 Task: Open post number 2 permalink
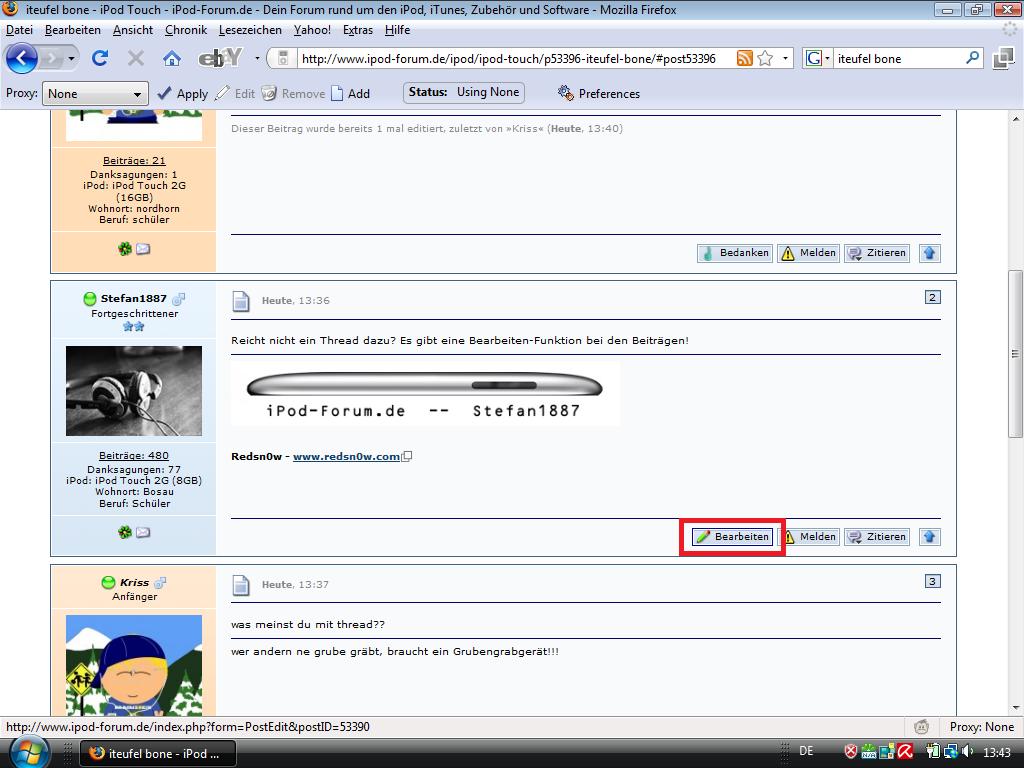tap(933, 297)
